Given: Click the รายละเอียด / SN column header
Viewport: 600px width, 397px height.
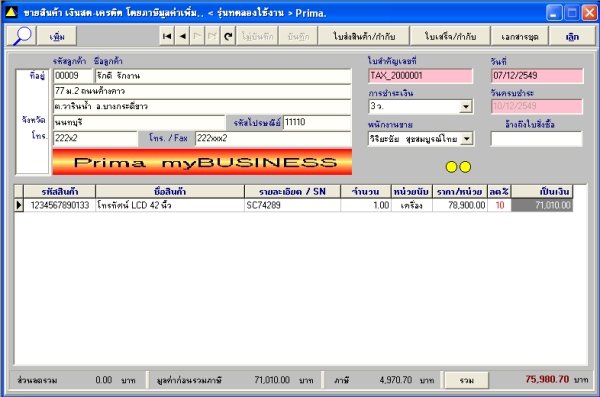Looking at the screenshot, I should (292, 191).
